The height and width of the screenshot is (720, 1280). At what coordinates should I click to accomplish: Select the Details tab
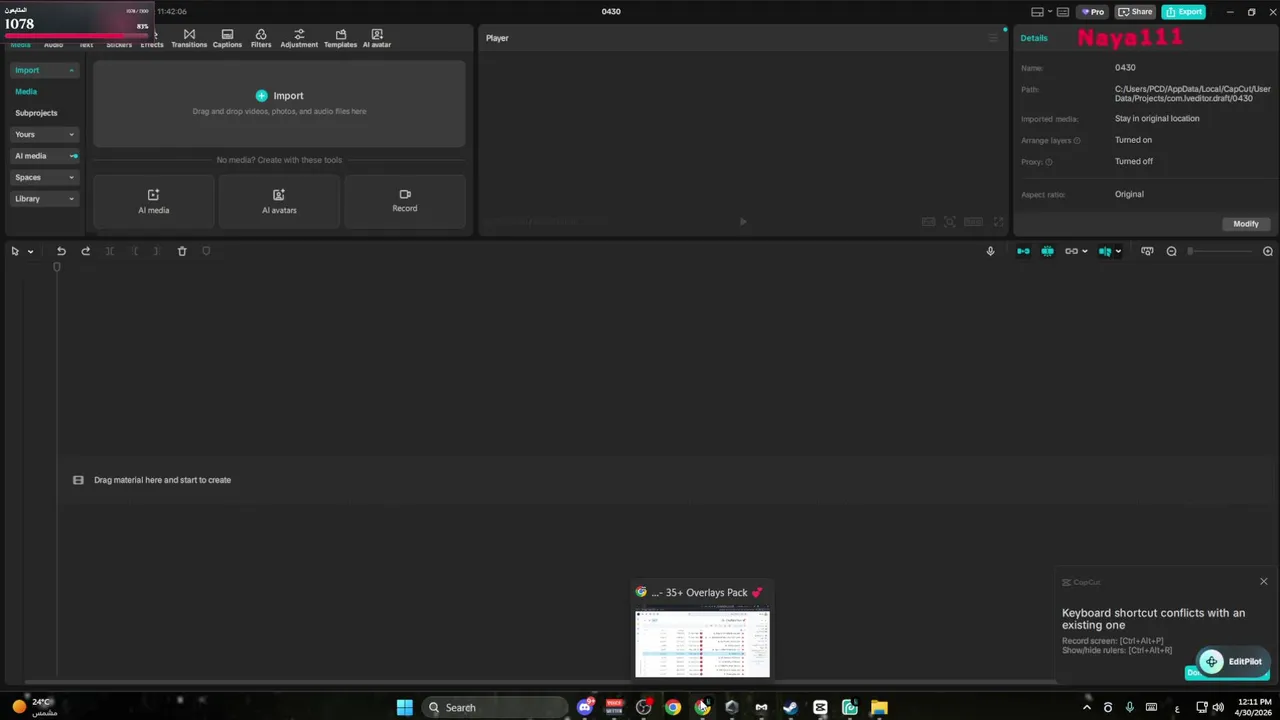pyautogui.click(x=1034, y=38)
